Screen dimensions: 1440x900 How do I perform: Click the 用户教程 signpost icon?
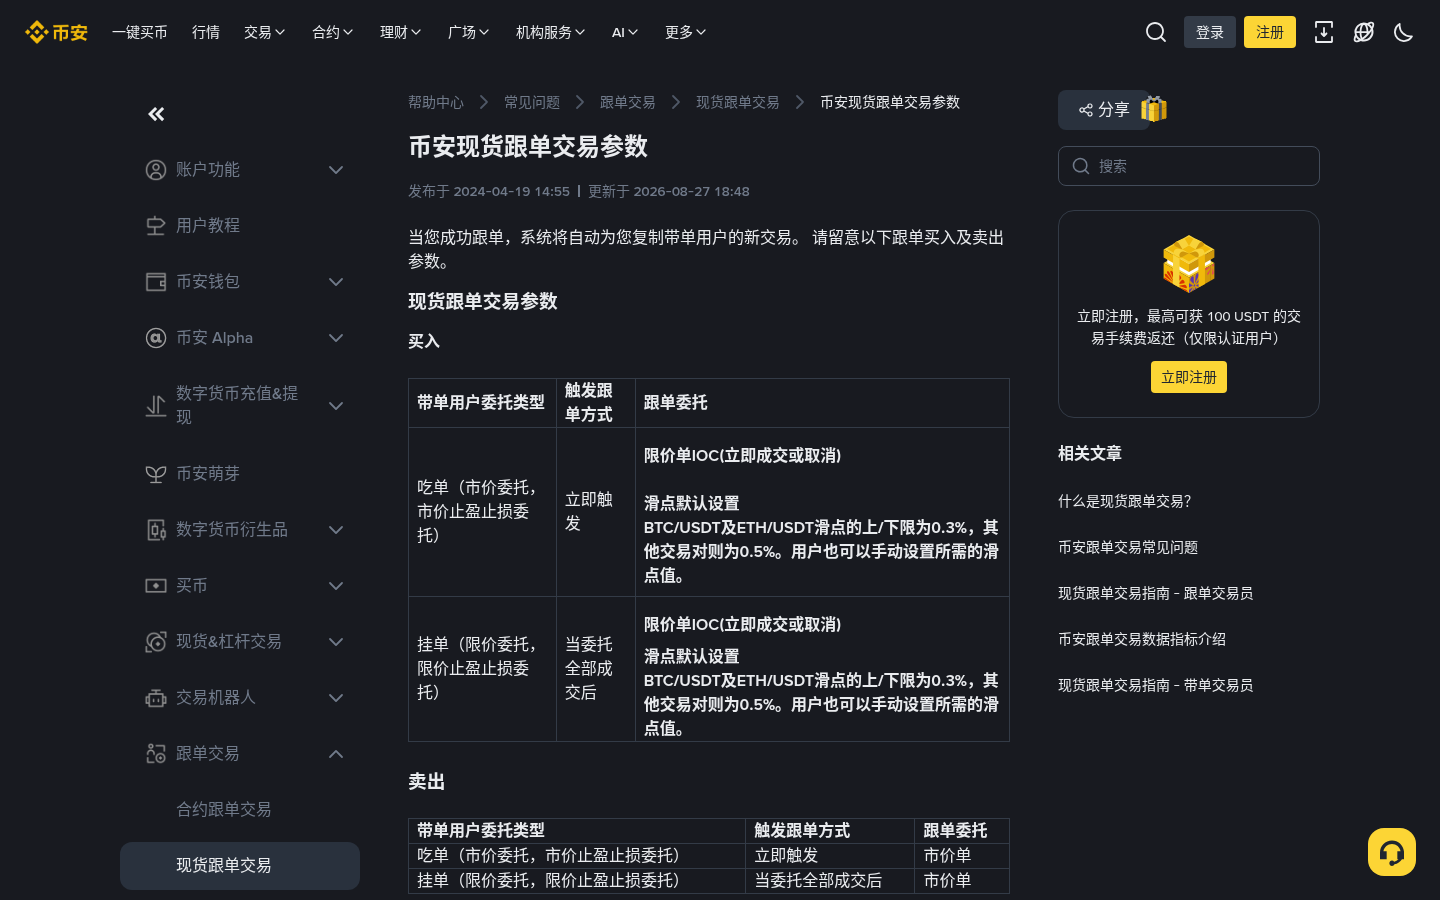pyautogui.click(x=156, y=226)
